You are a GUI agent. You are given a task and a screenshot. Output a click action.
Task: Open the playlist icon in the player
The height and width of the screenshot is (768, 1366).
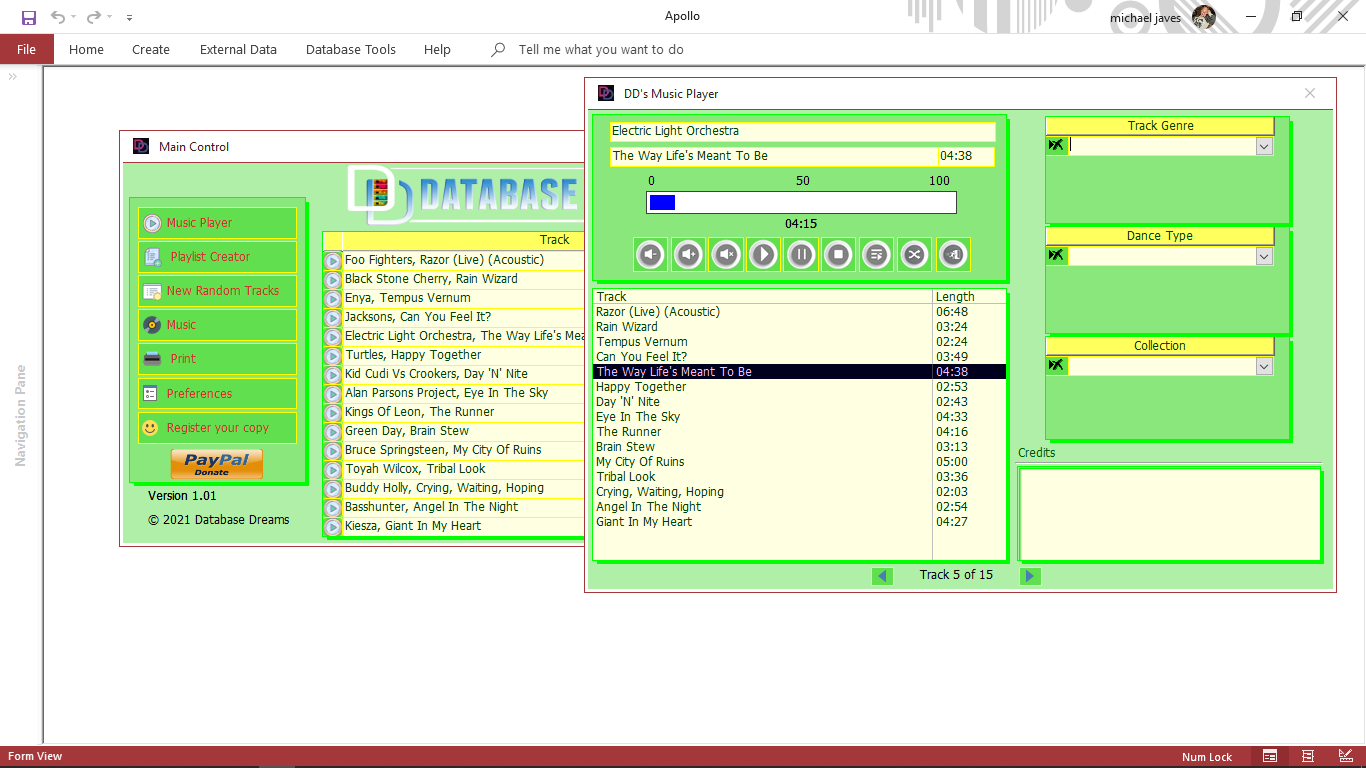(x=876, y=255)
